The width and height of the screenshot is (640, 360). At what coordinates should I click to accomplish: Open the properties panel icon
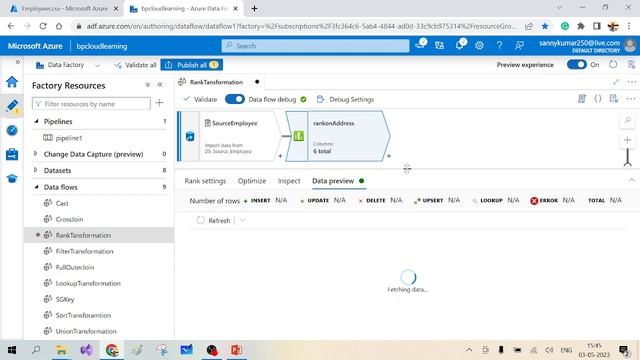[614, 98]
